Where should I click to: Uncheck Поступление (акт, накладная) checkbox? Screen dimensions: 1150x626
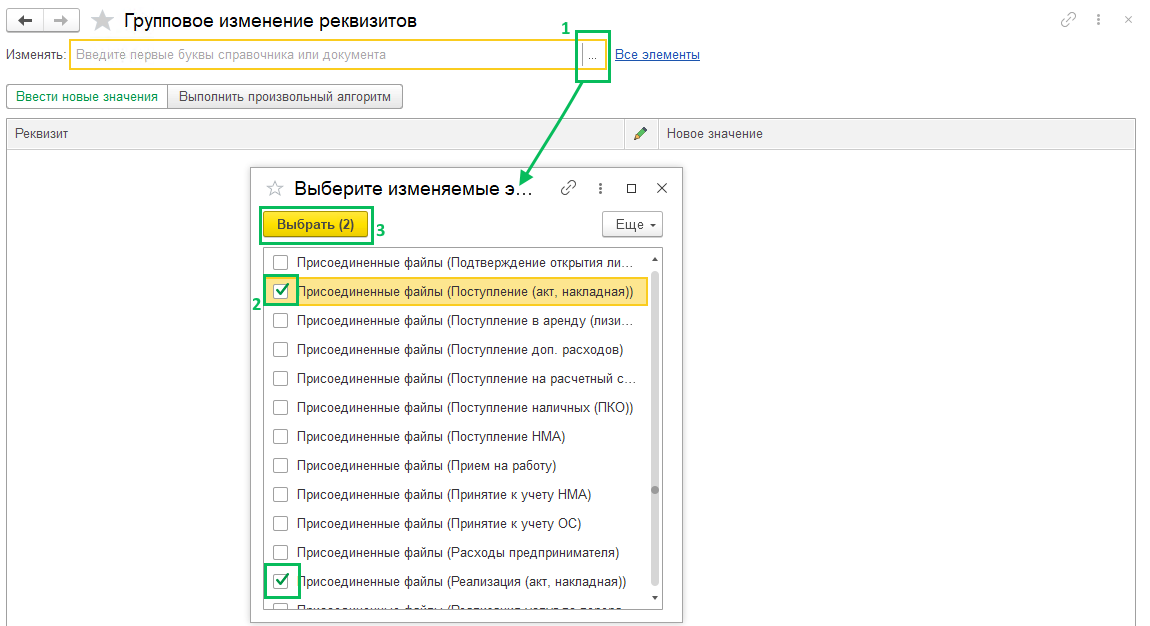tap(280, 291)
